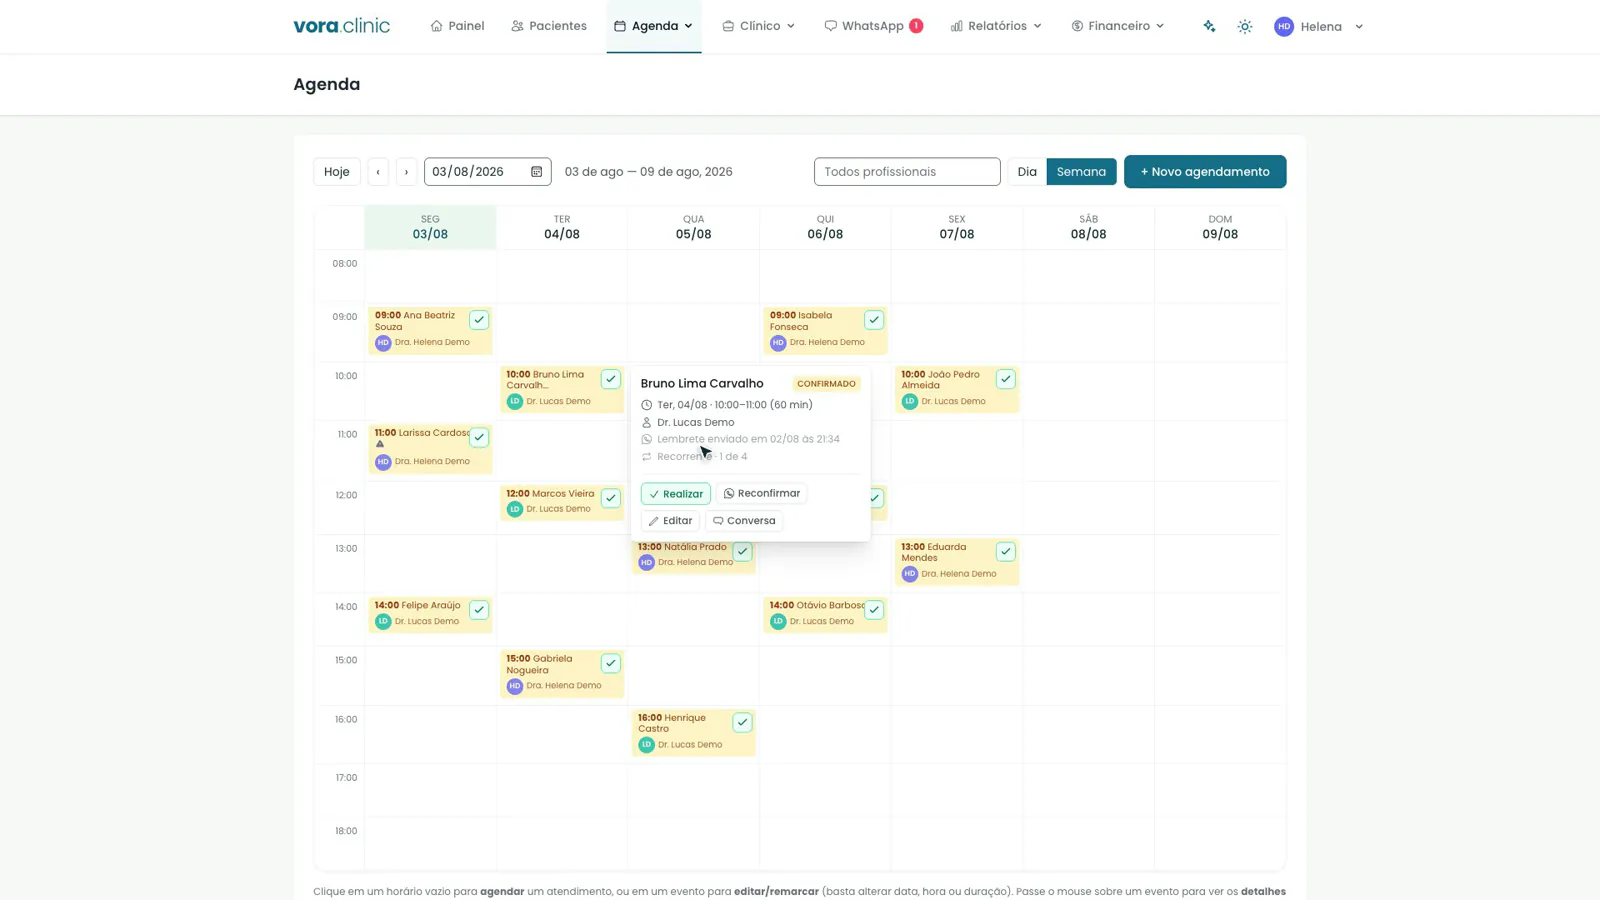Viewport: 1600px width, 900px height.
Task: Click the HD avatar on Gabriela Nogueira appointment
Action: tap(514, 686)
